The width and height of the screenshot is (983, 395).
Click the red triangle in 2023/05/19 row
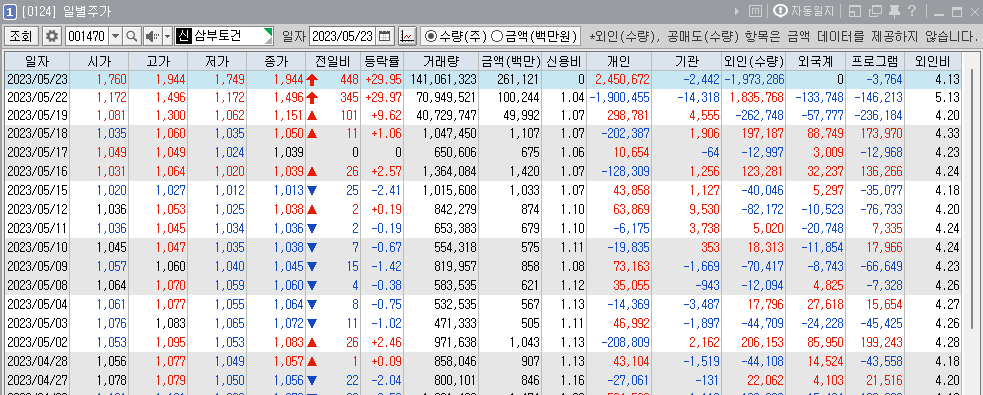point(312,116)
